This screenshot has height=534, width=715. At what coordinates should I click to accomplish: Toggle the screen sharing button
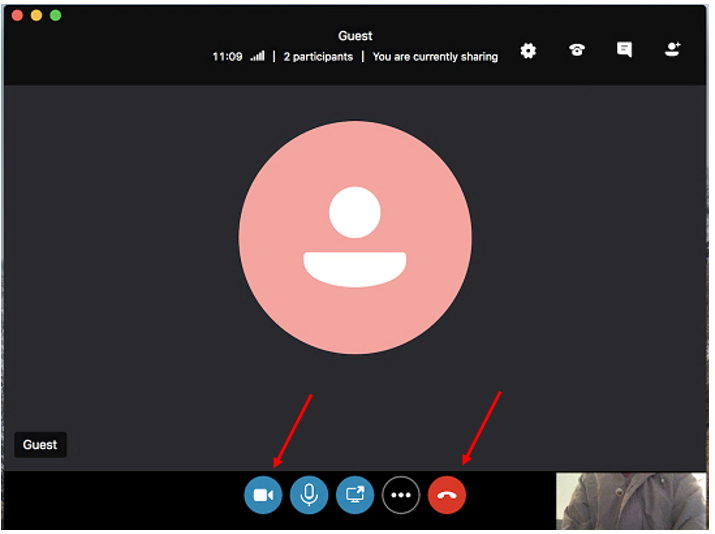pyautogui.click(x=355, y=494)
